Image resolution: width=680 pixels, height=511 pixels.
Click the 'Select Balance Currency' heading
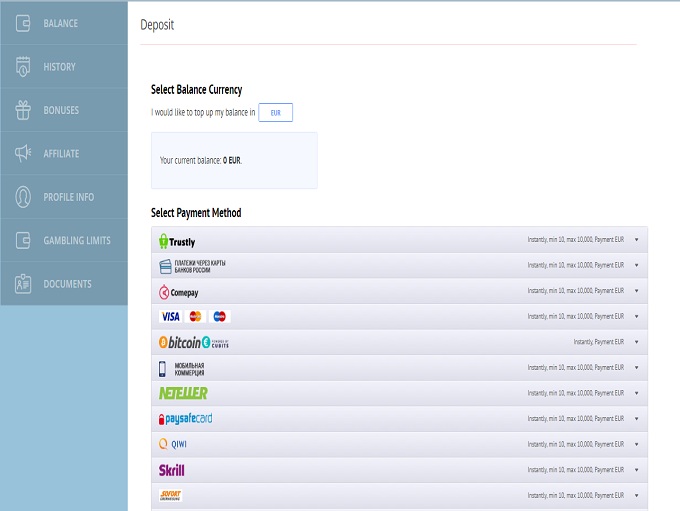click(x=196, y=90)
